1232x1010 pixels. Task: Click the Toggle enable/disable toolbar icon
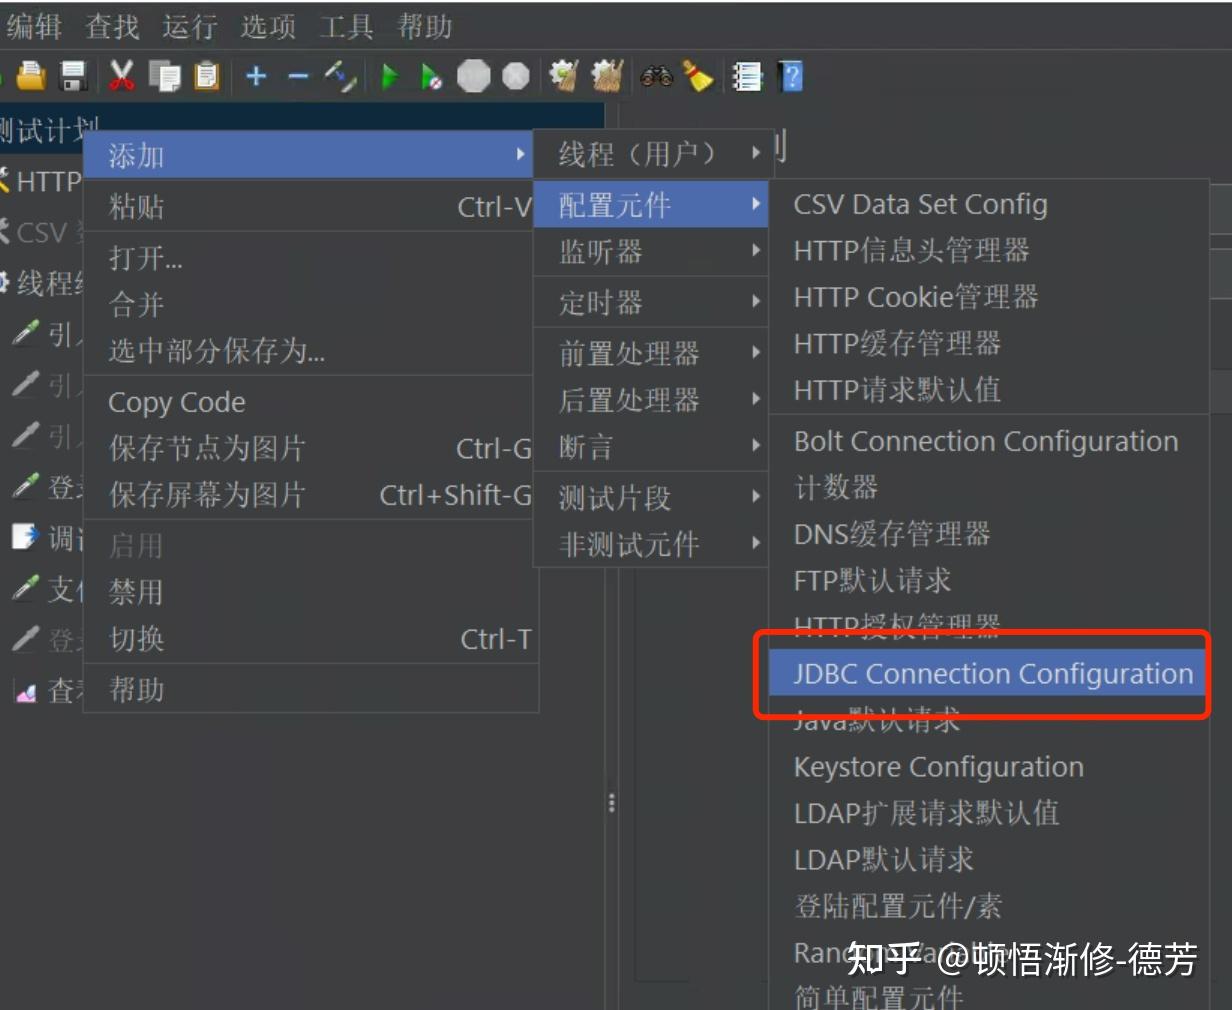340,76
